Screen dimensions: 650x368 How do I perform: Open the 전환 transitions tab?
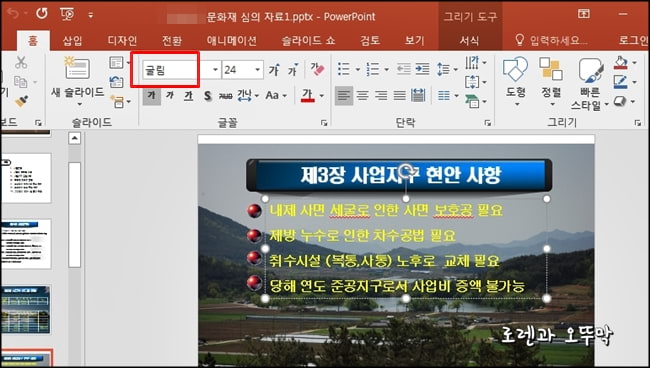(172, 41)
